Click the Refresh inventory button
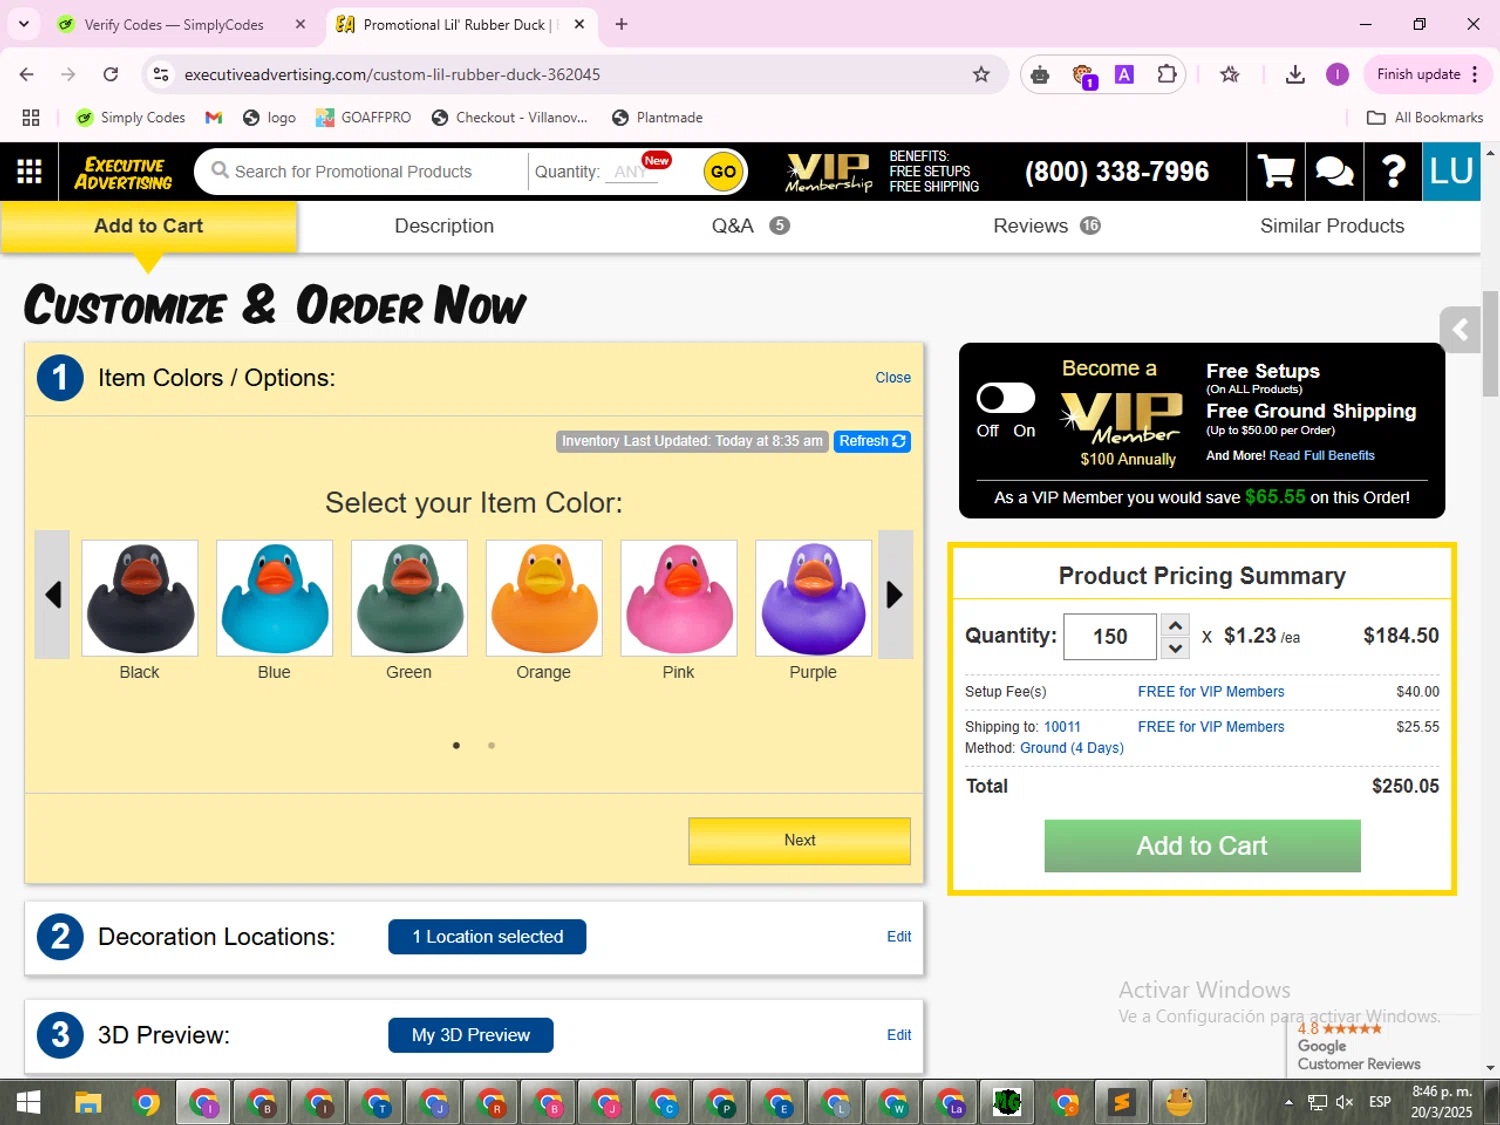The image size is (1500, 1125). click(872, 441)
